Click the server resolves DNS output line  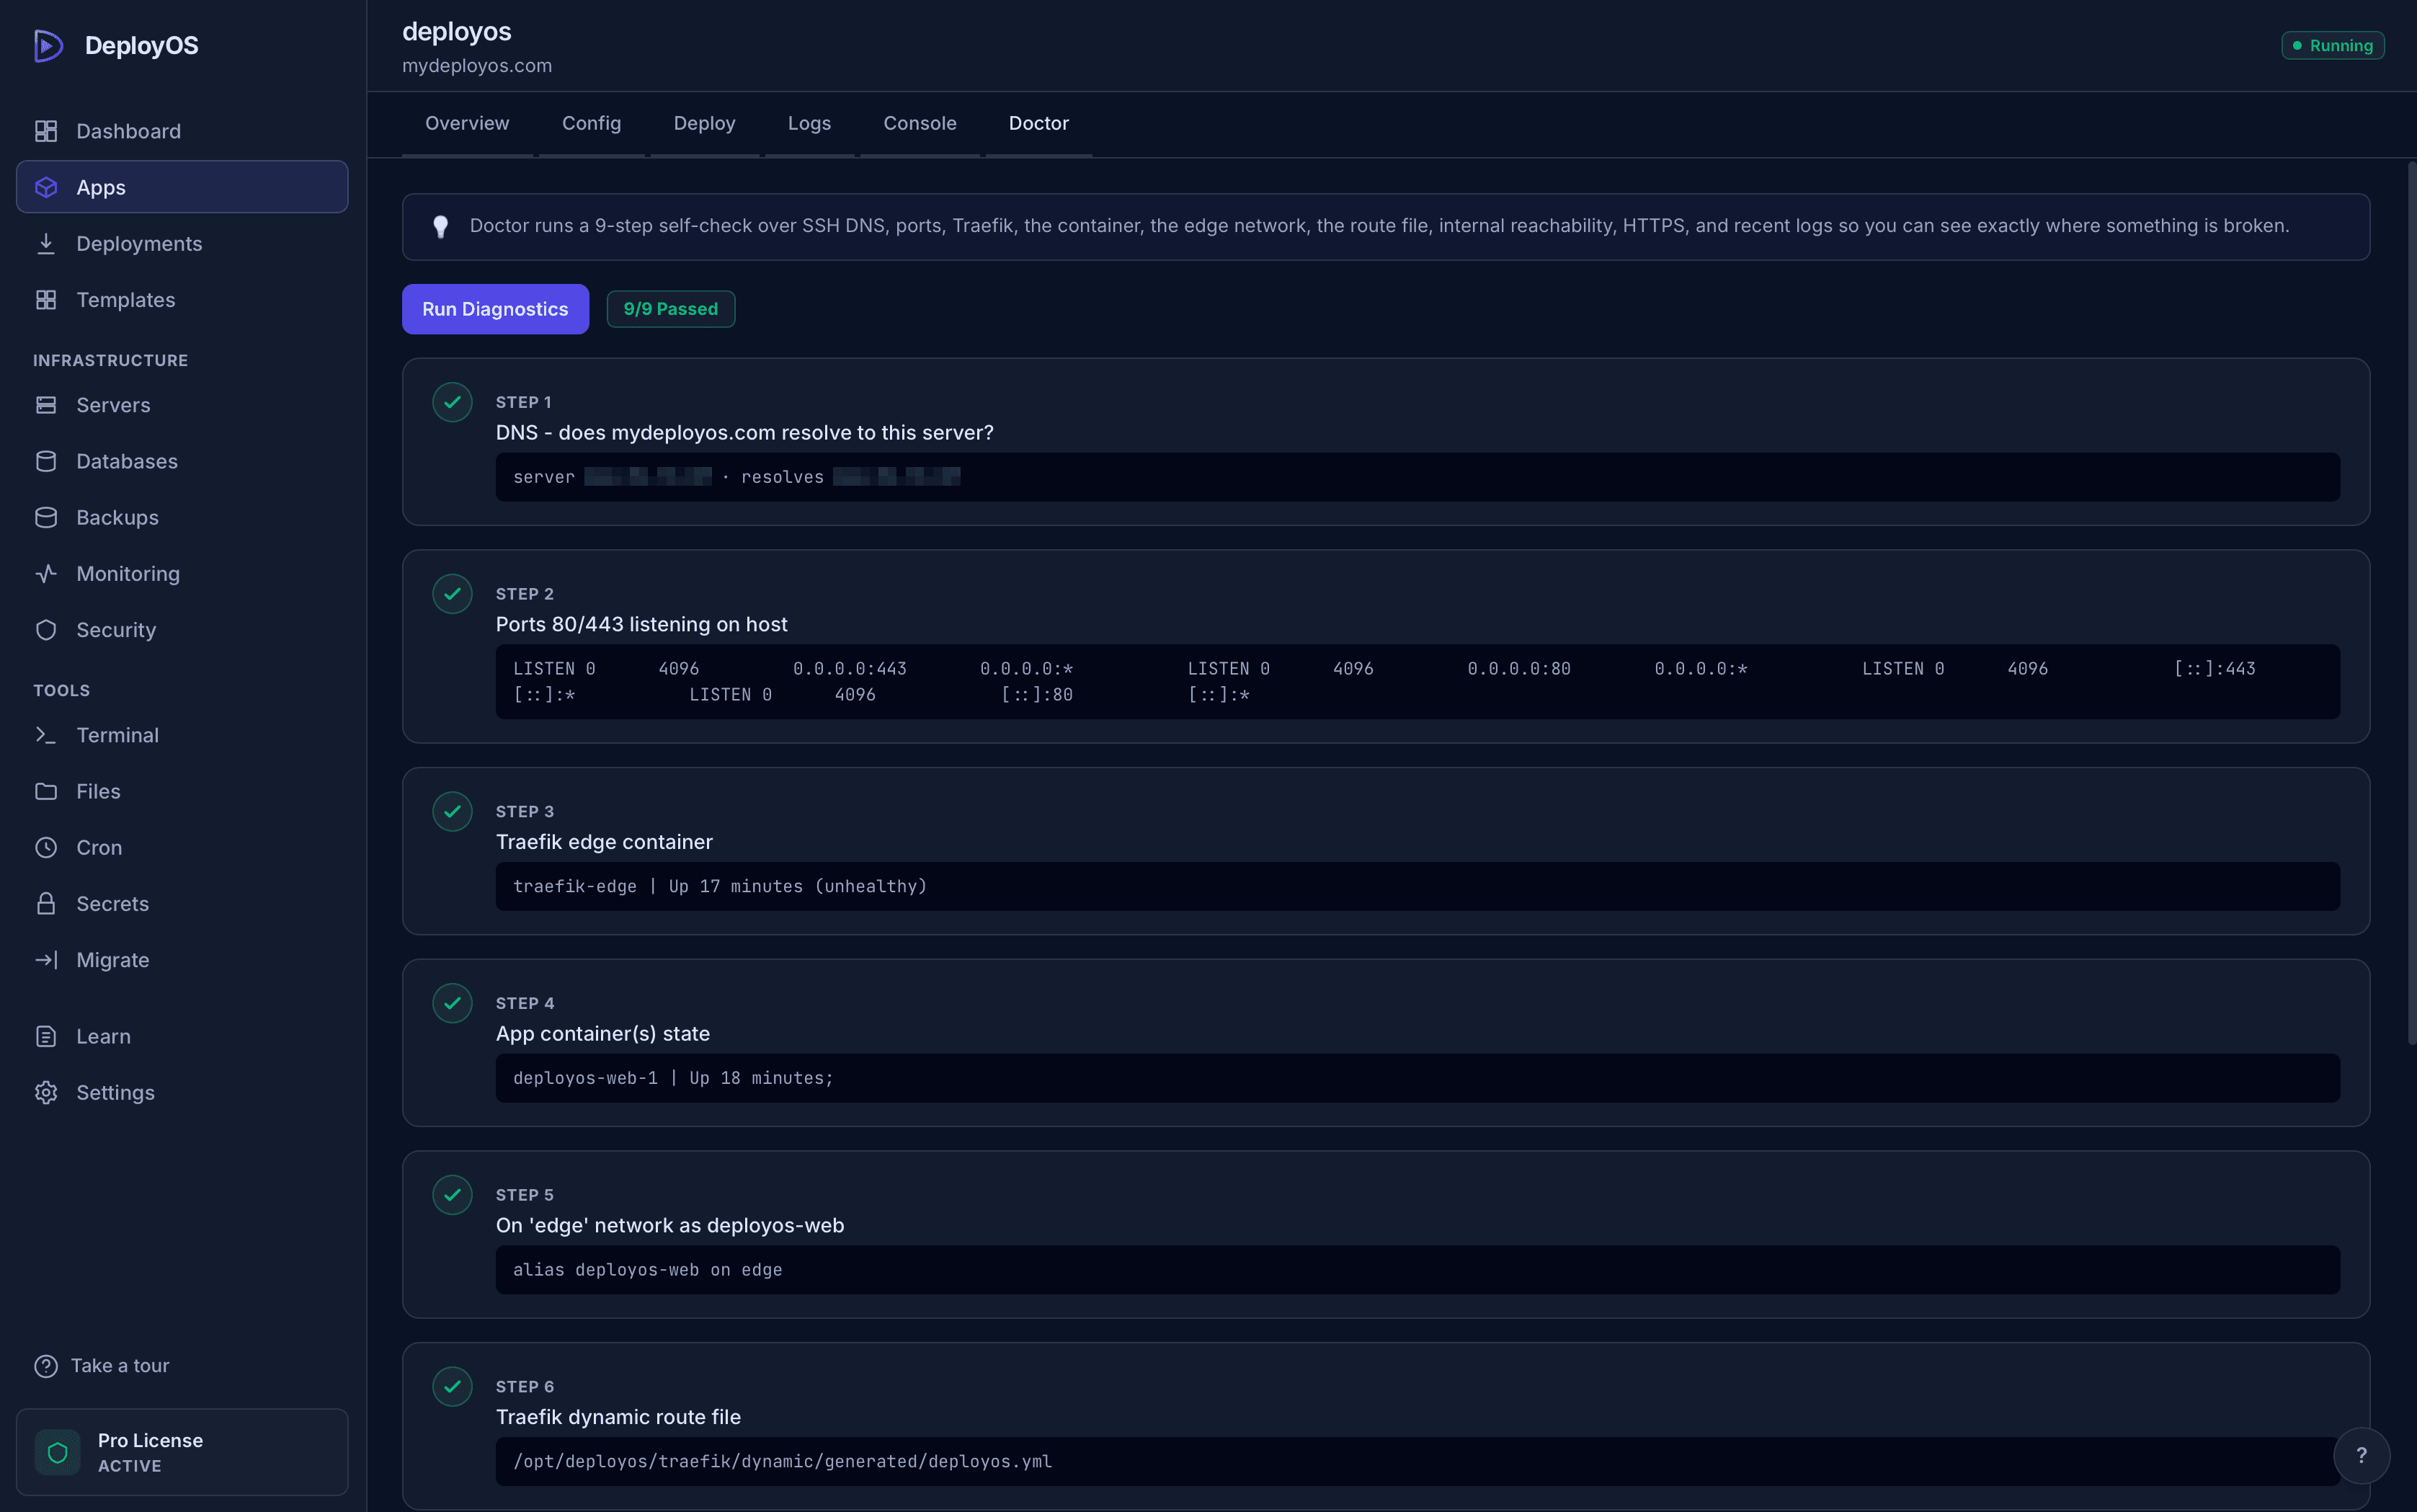coord(1417,477)
